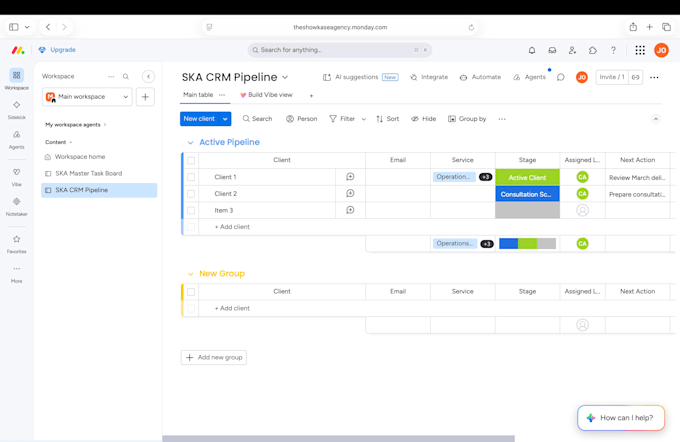680x442 pixels.
Task: Check the Client 2 row checkbox
Action: [x=191, y=193]
